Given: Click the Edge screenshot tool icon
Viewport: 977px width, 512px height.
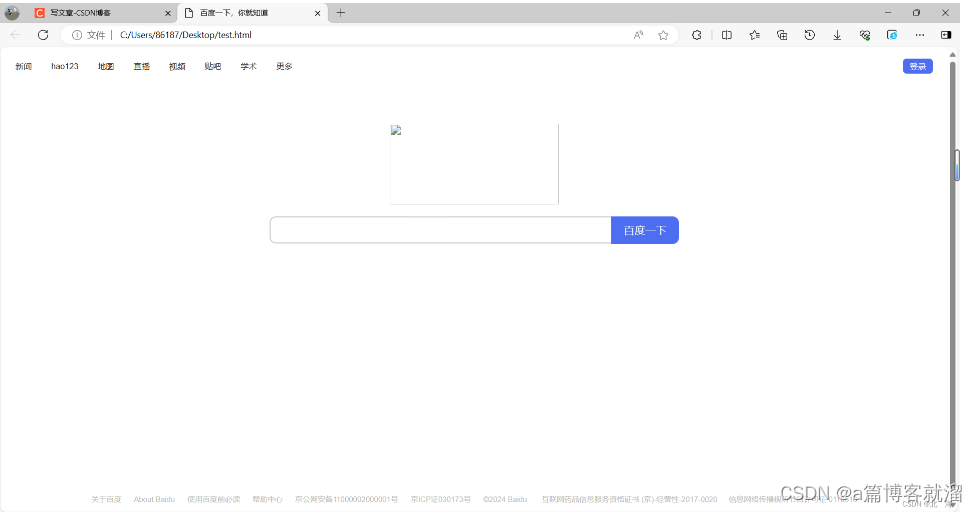Looking at the screenshot, I should [x=892, y=35].
